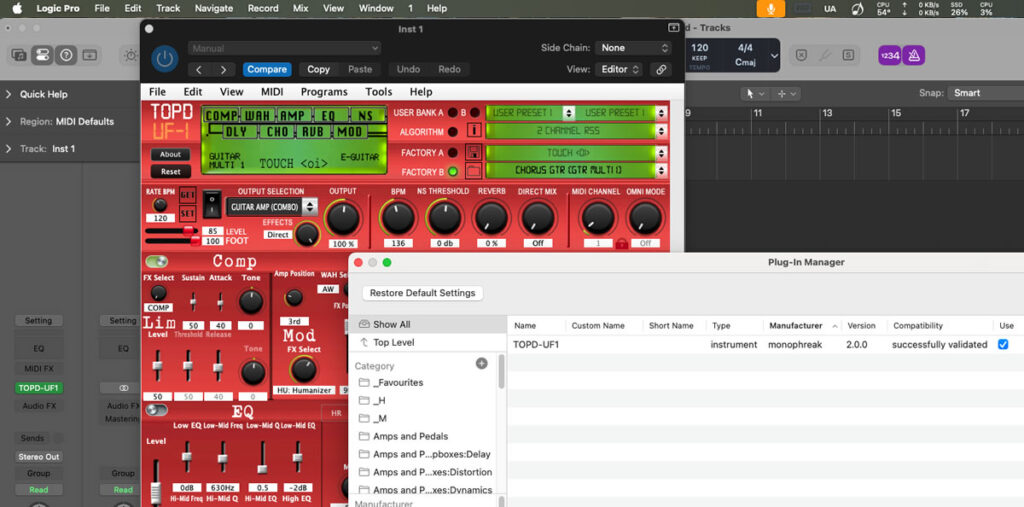Expand Region: MIDI Defaults section
The width and height of the screenshot is (1024, 507).
click(x=8, y=122)
